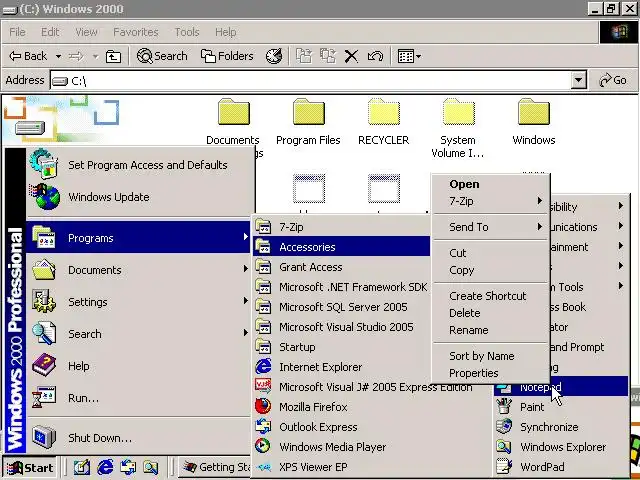Click the Start button on taskbar
Screen dimensions: 640x480
tap(30, 468)
